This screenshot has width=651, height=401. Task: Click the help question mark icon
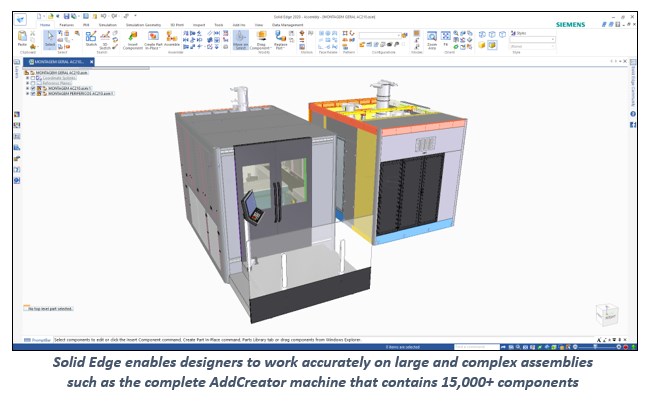(x=633, y=114)
